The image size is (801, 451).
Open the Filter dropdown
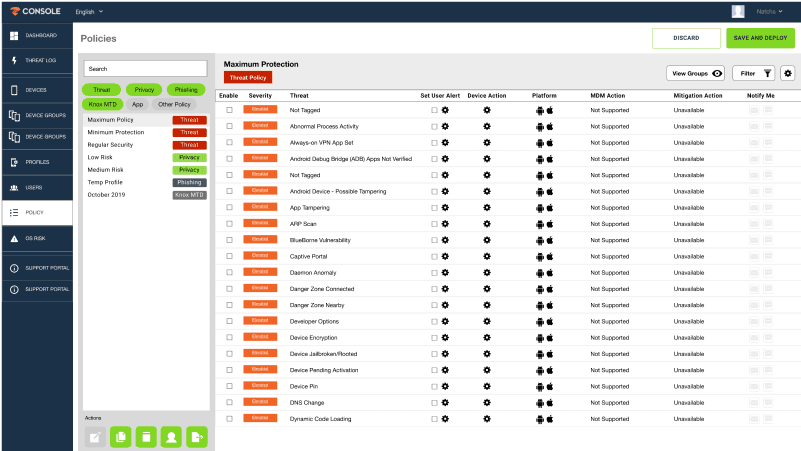tap(754, 73)
